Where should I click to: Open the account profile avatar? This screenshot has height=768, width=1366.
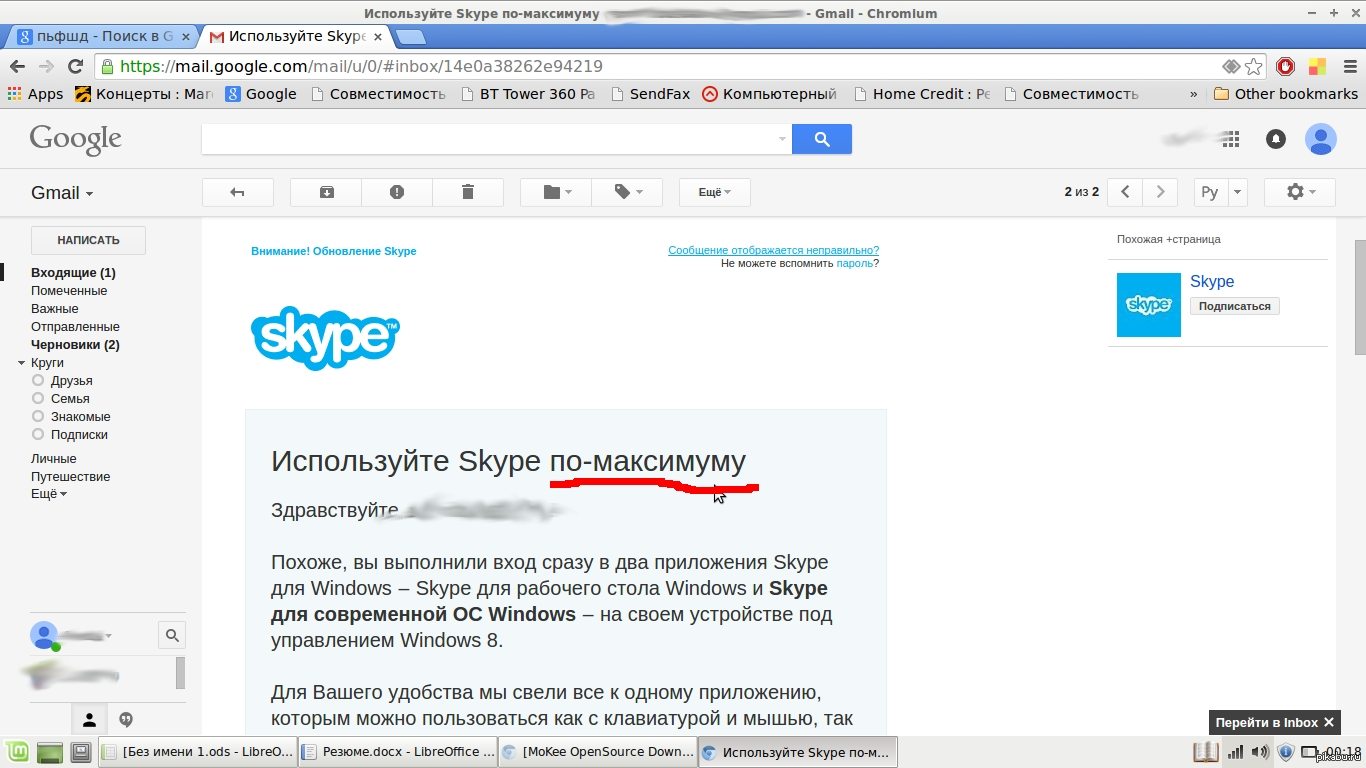pos(1321,139)
